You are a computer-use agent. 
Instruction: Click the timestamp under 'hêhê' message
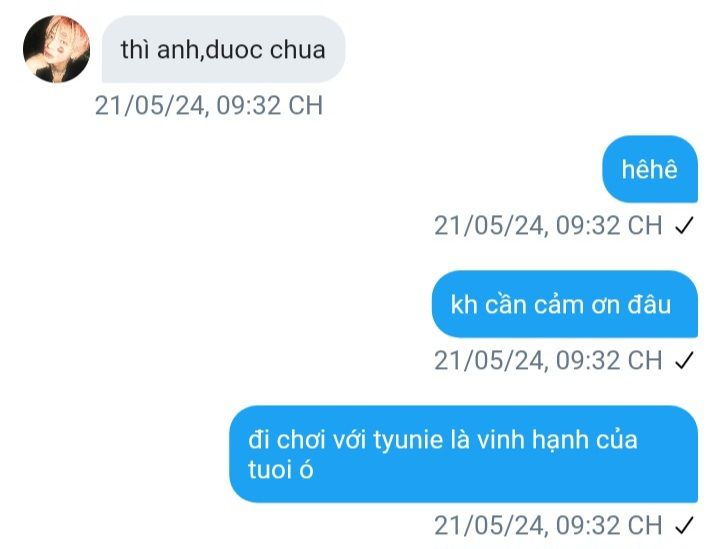pyautogui.click(x=548, y=225)
